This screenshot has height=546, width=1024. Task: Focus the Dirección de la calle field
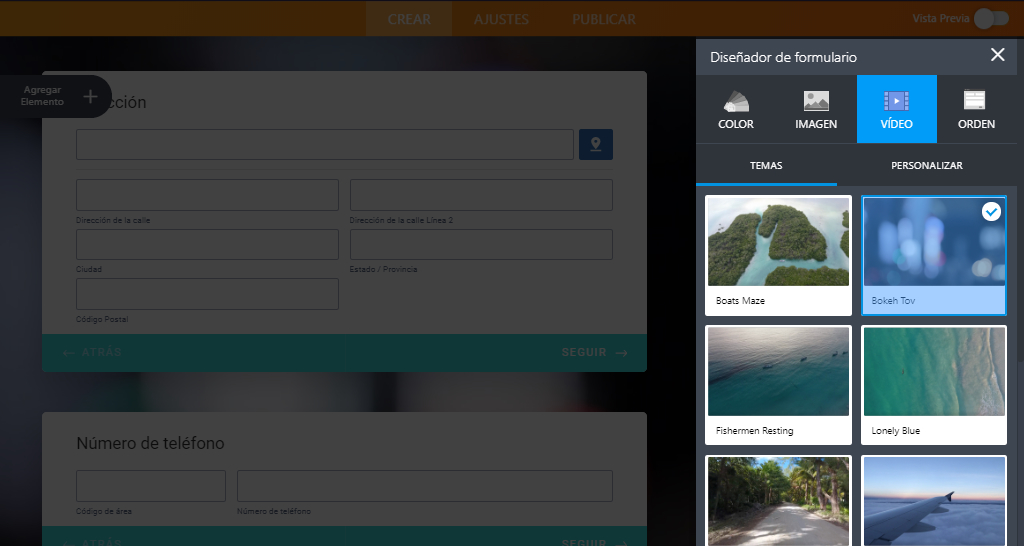207,195
